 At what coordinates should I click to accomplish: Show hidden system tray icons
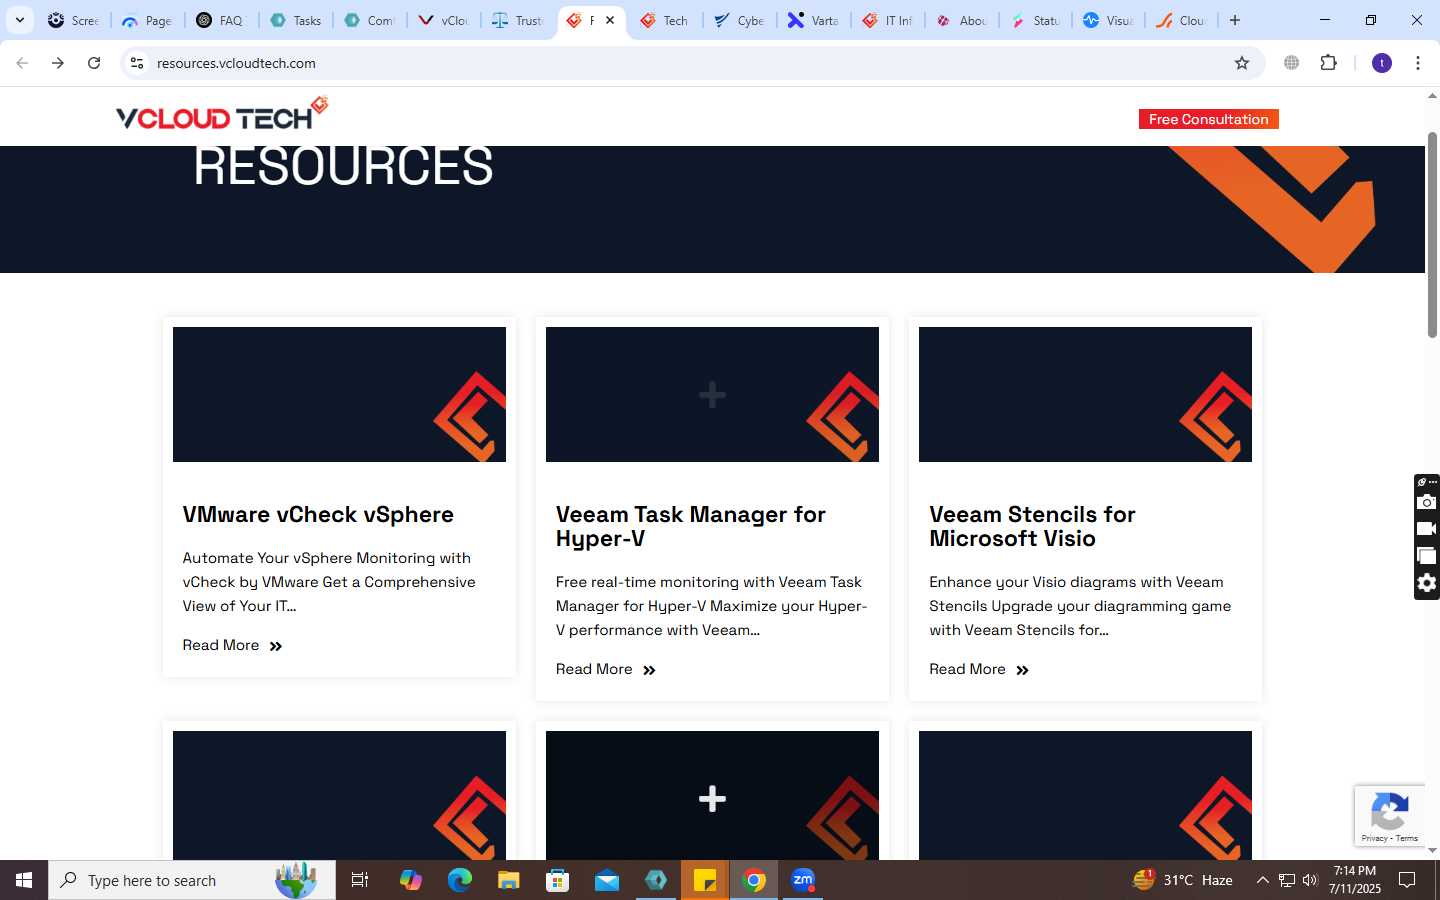coord(1262,880)
